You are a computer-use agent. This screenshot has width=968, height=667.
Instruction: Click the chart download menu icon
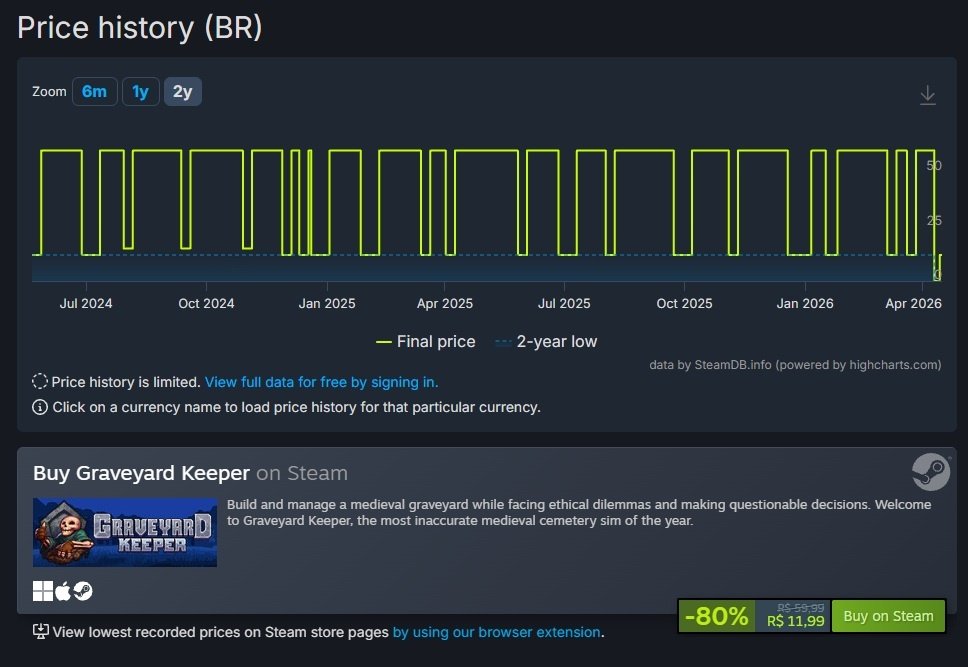(x=927, y=95)
